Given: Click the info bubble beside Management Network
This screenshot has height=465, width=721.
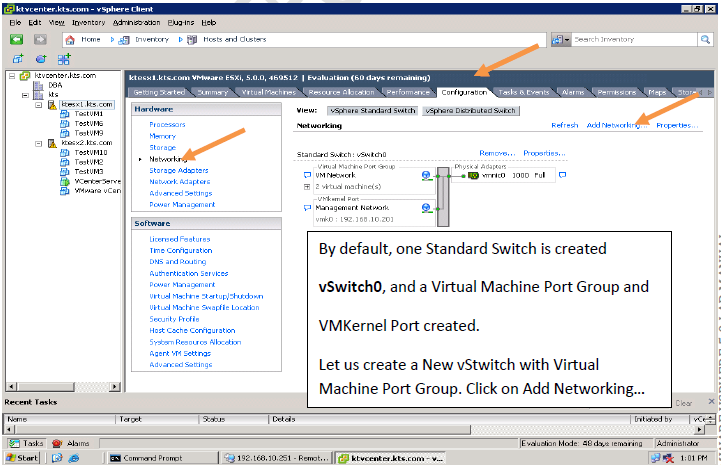Looking at the screenshot, I should [x=307, y=208].
